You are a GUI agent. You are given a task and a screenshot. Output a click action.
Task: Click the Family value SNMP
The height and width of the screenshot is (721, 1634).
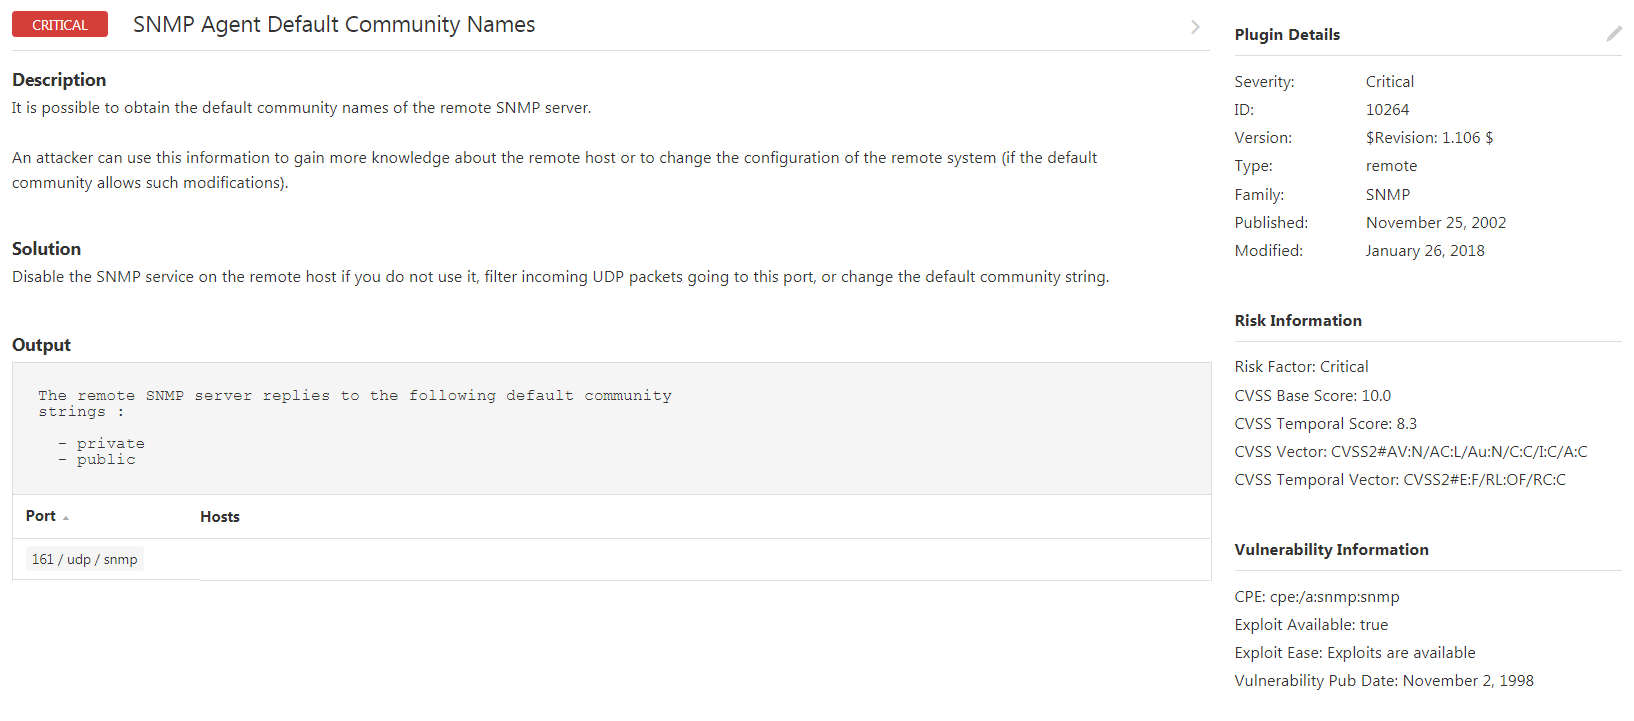[1388, 195]
